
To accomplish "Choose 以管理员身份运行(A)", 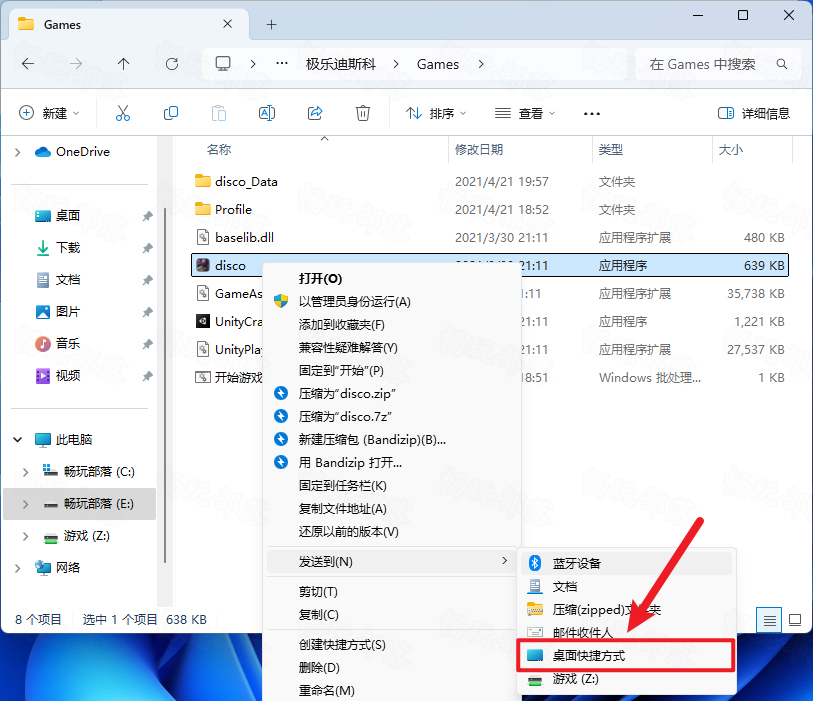I will [393, 302].
